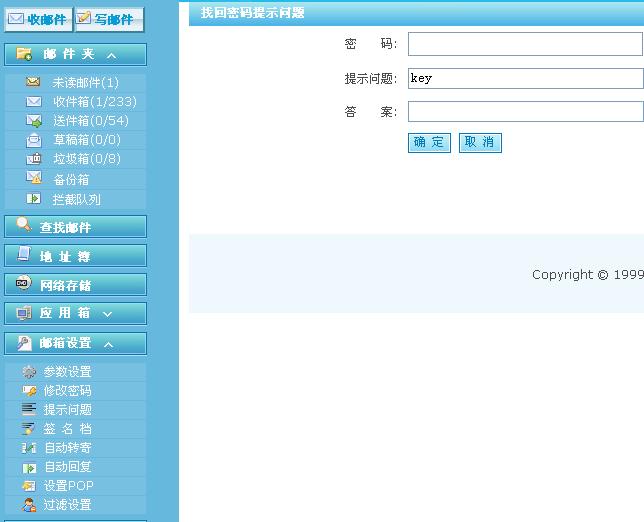Click the 备份箱 warning envelope icon
Screen dimensions: 644x522
pyautogui.click(x=34, y=177)
